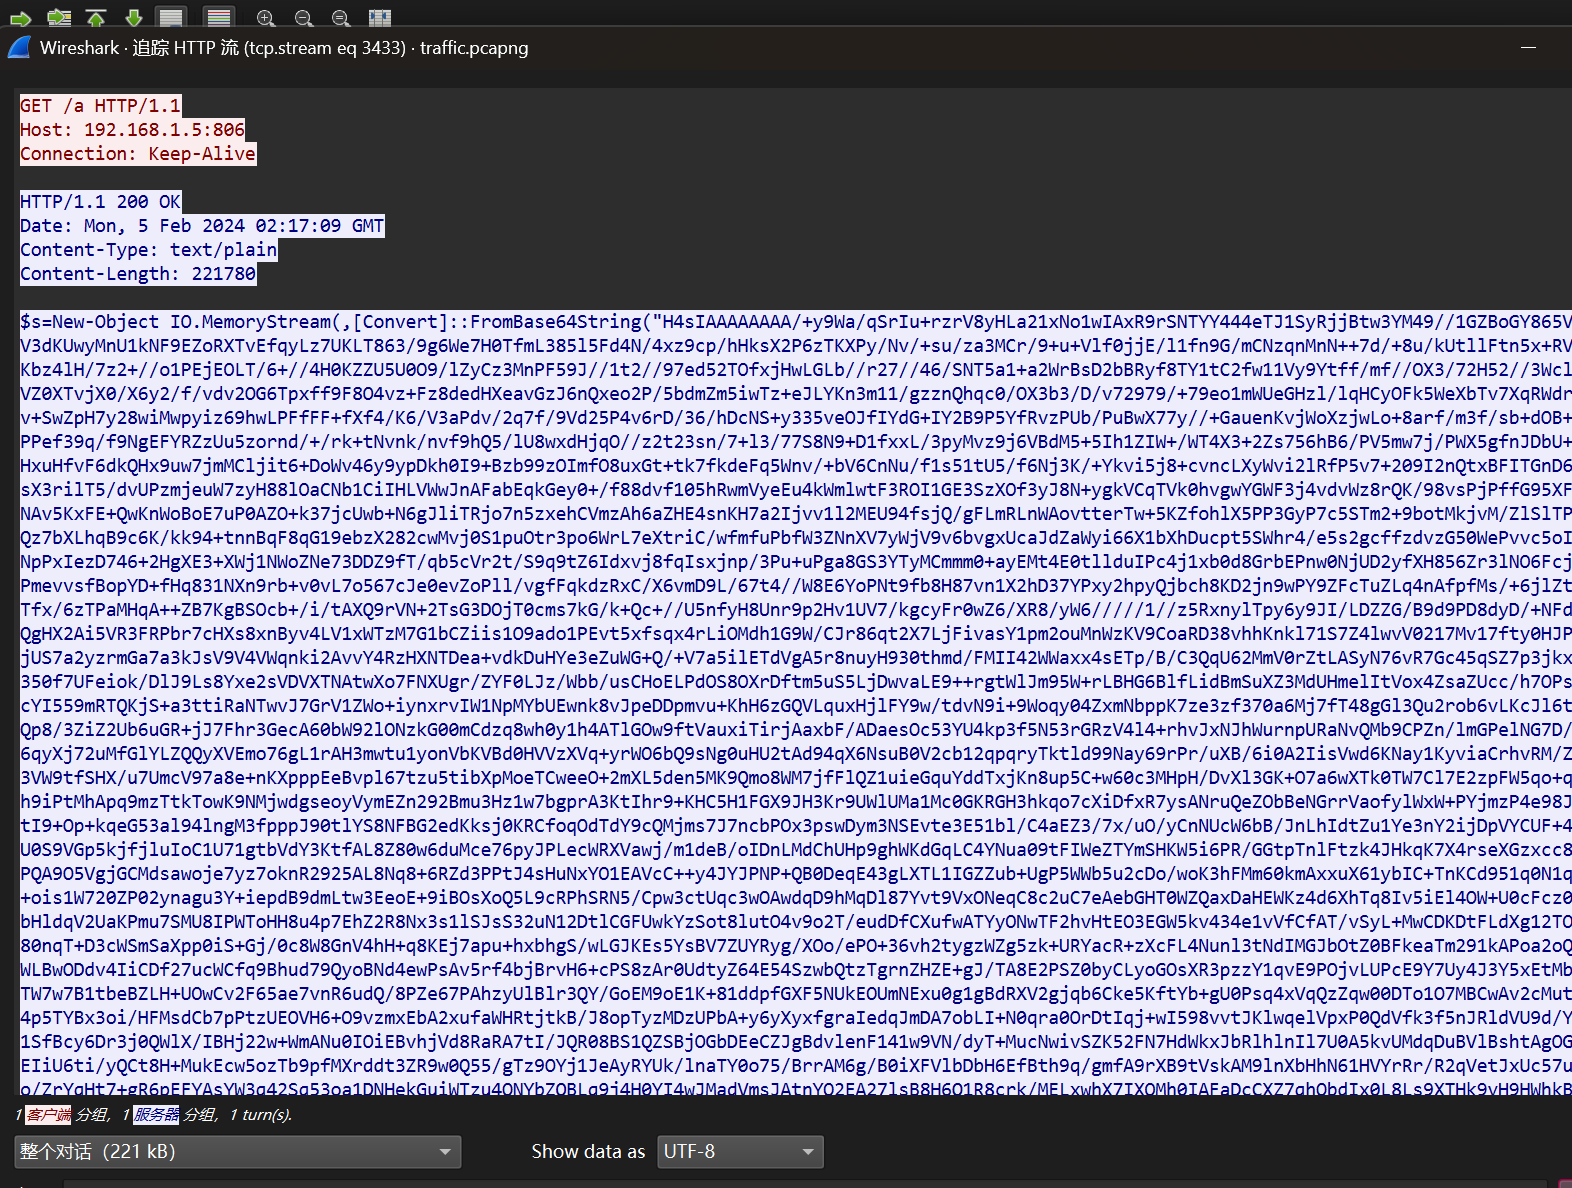Click the go-forward green arrow icon
The image size is (1572, 1188).
click(21, 17)
